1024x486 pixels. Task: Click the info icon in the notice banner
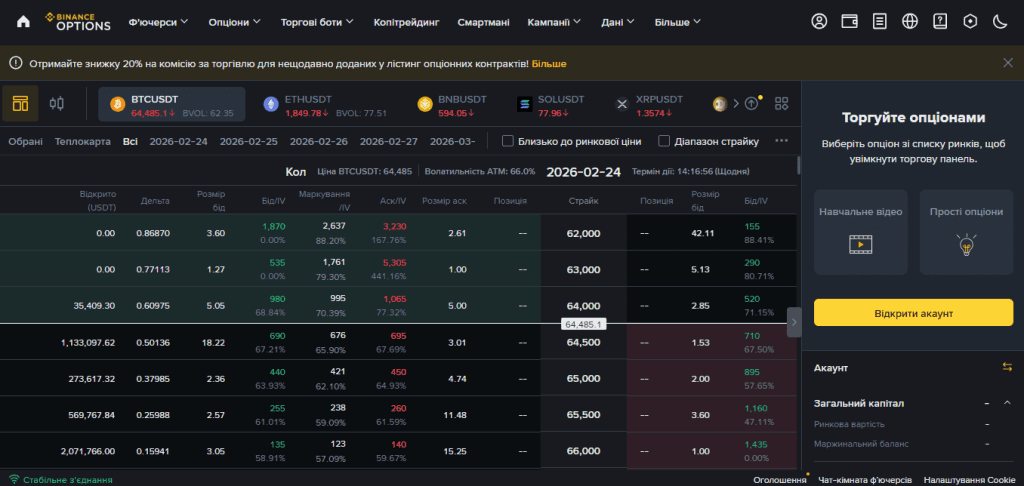point(15,63)
